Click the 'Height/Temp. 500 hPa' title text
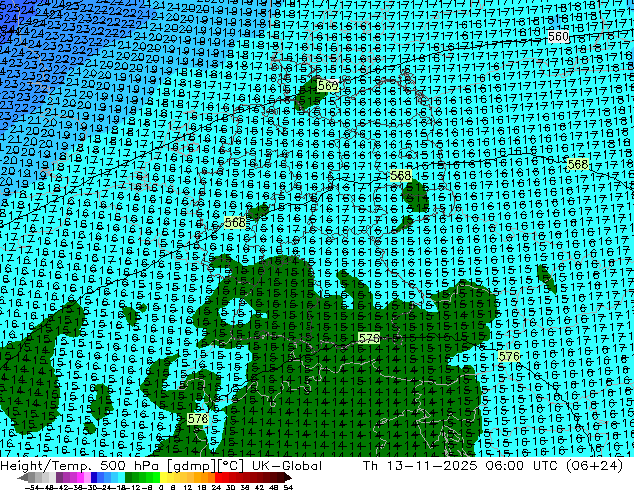This screenshot has height=490, width=634. click(x=79, y=466)
